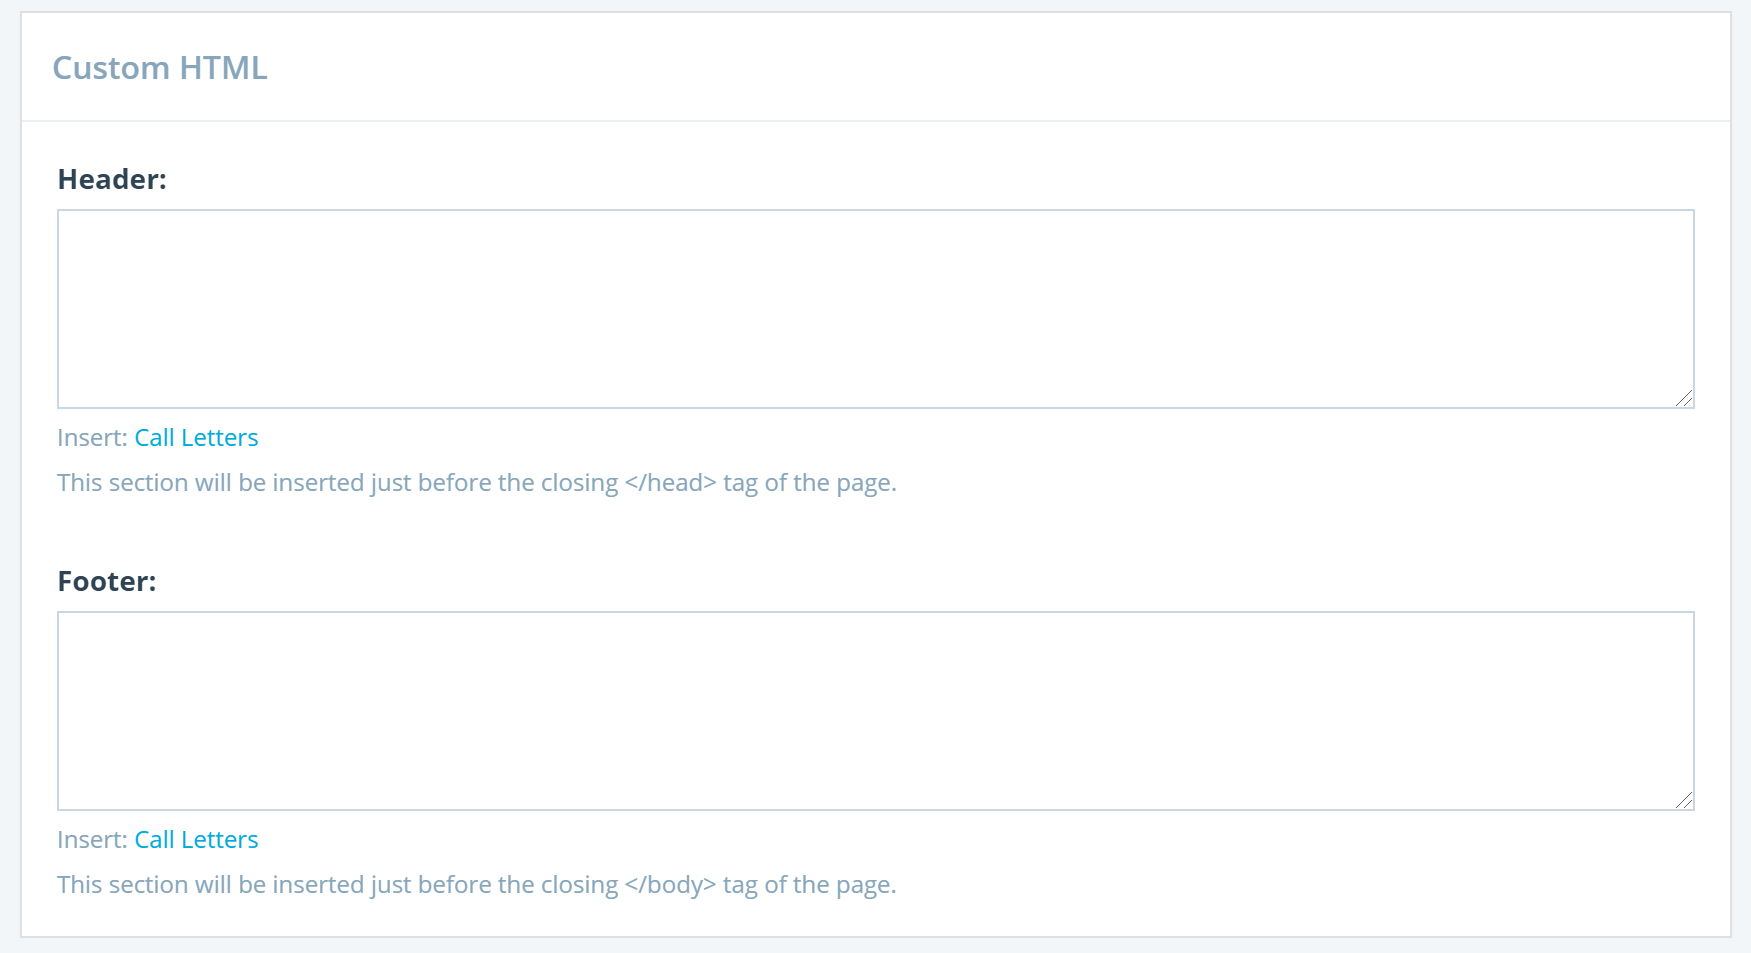Click the Insert: label below Header box
The height and width of the screenshot is (953, 1751).
point(92,438)
